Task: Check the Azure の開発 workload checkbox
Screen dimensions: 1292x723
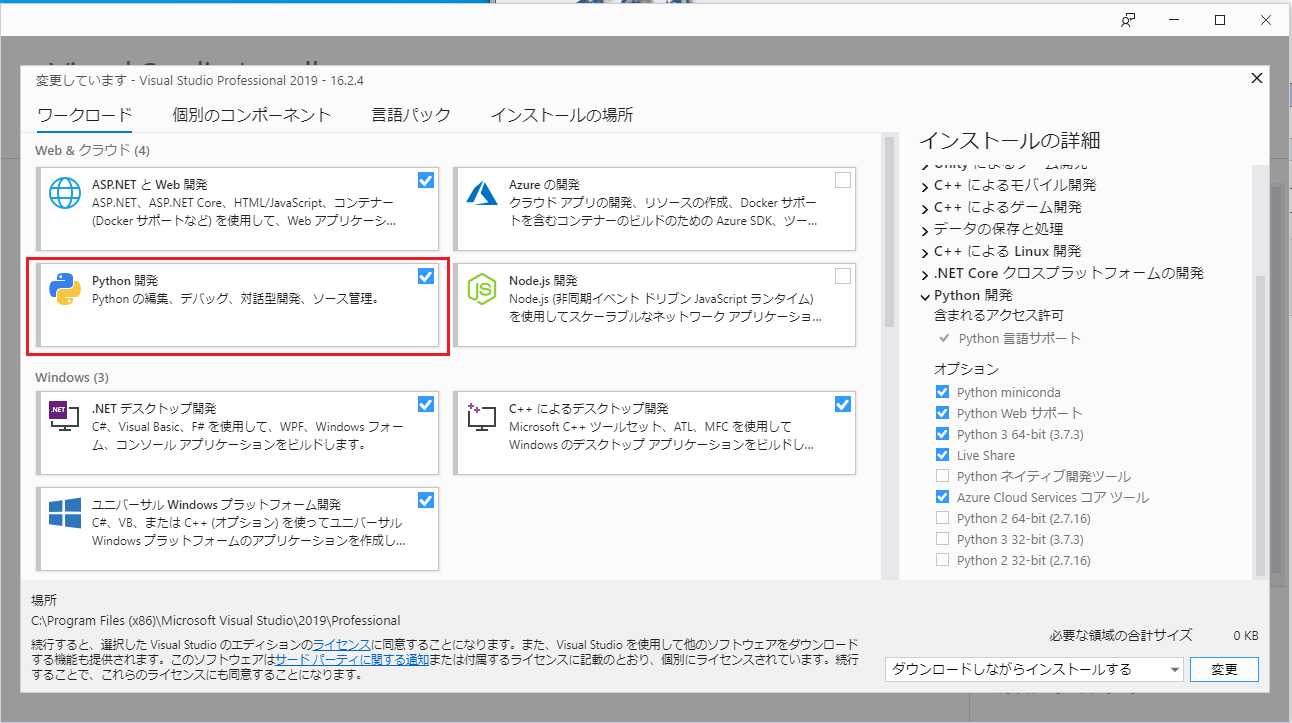Action: [843, 180]
